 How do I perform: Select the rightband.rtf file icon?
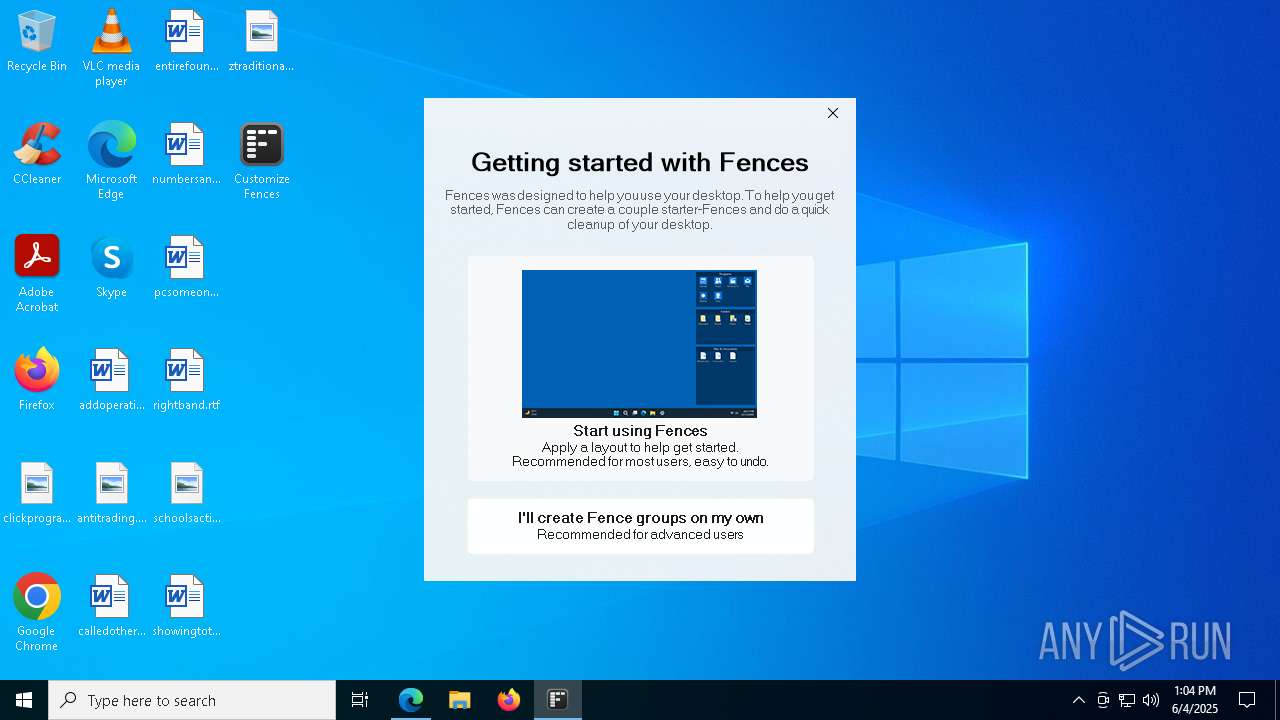point(186,381)
